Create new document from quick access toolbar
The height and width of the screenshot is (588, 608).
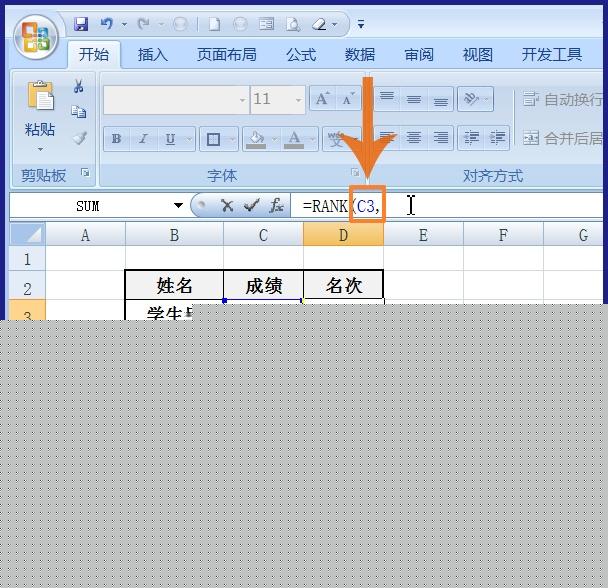(214, 25)
